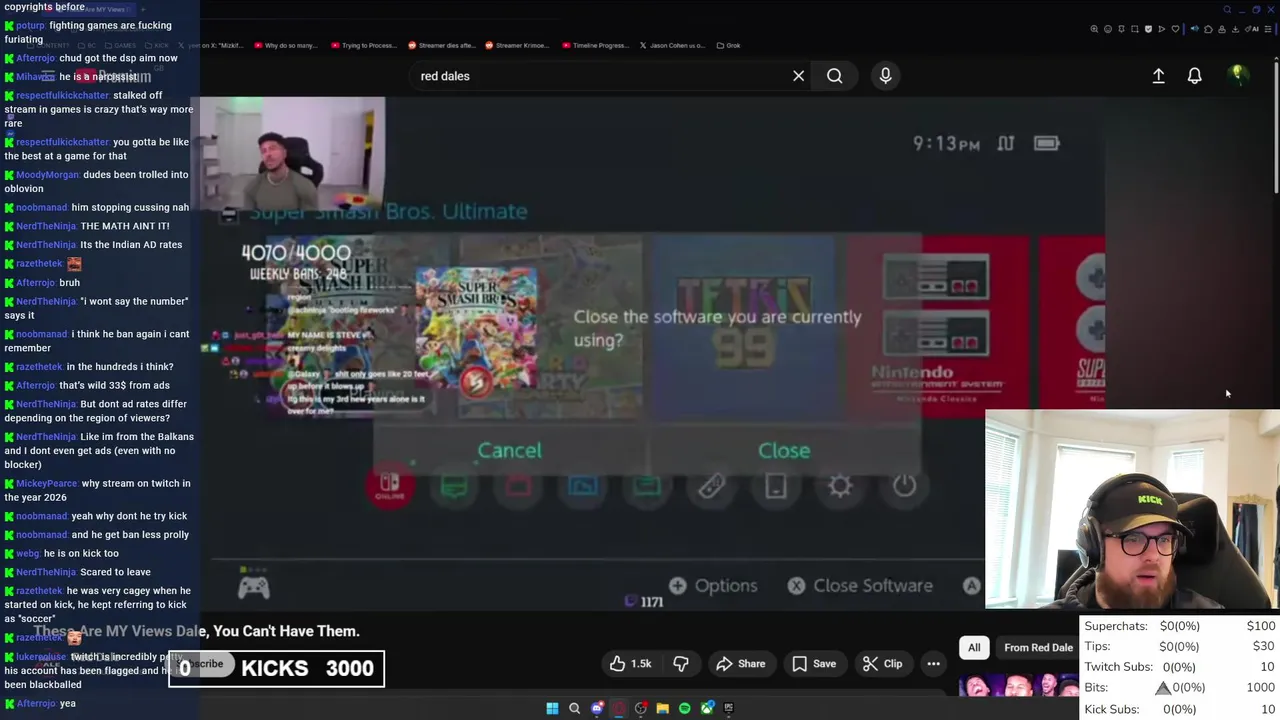Save the video to a playlist
1280x720 pixels.
813,664
